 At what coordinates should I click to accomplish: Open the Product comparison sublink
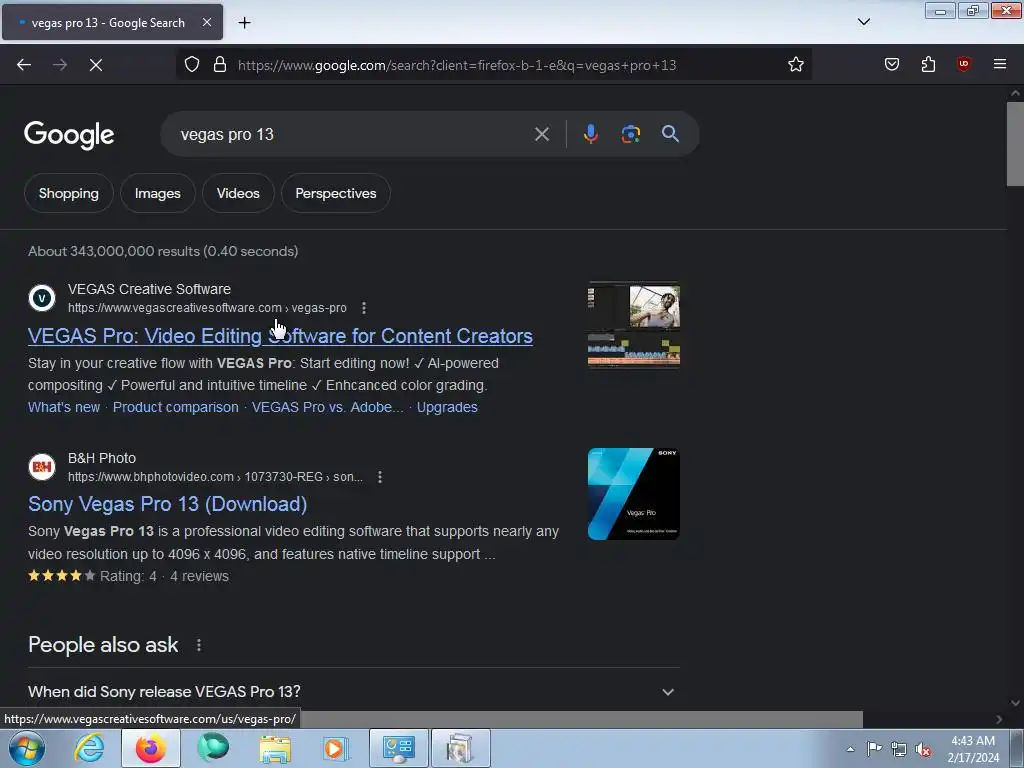click(176, 407)
